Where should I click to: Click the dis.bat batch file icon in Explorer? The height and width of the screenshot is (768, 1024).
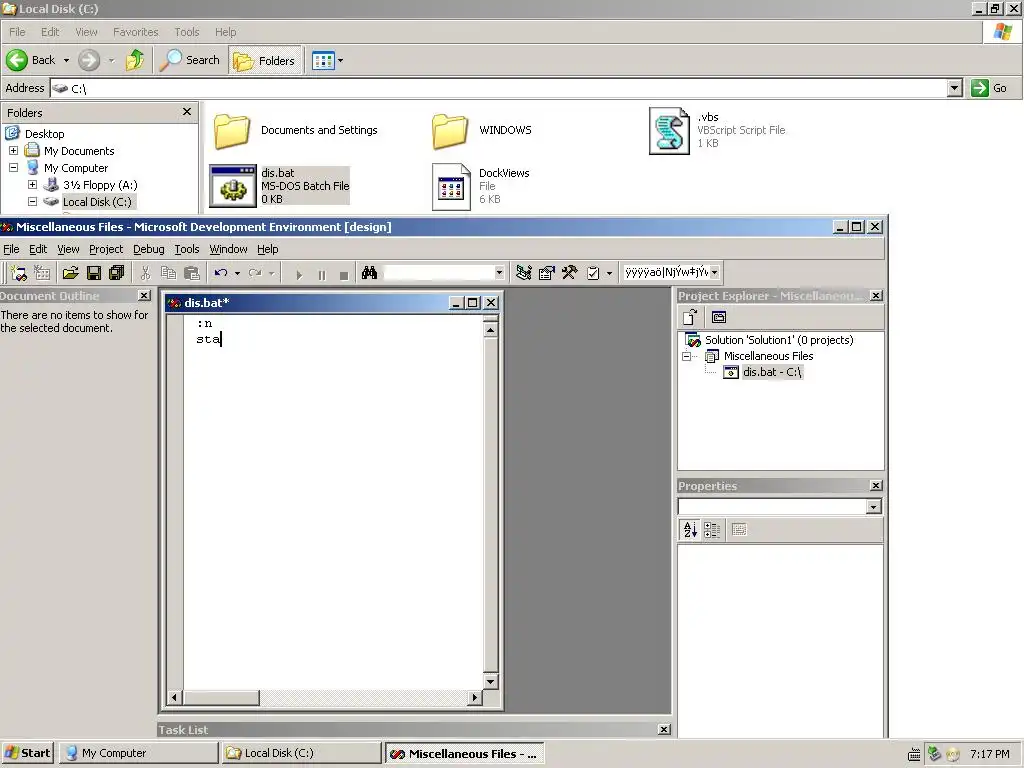click(233, 186)
